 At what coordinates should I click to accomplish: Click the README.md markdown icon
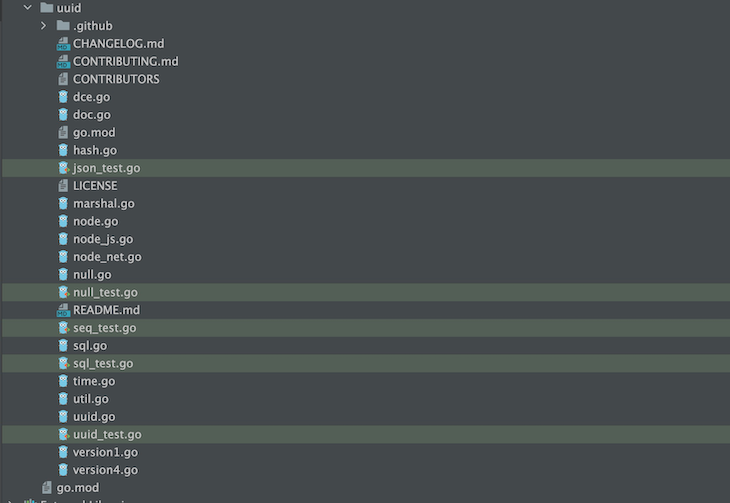pos(63,310)
